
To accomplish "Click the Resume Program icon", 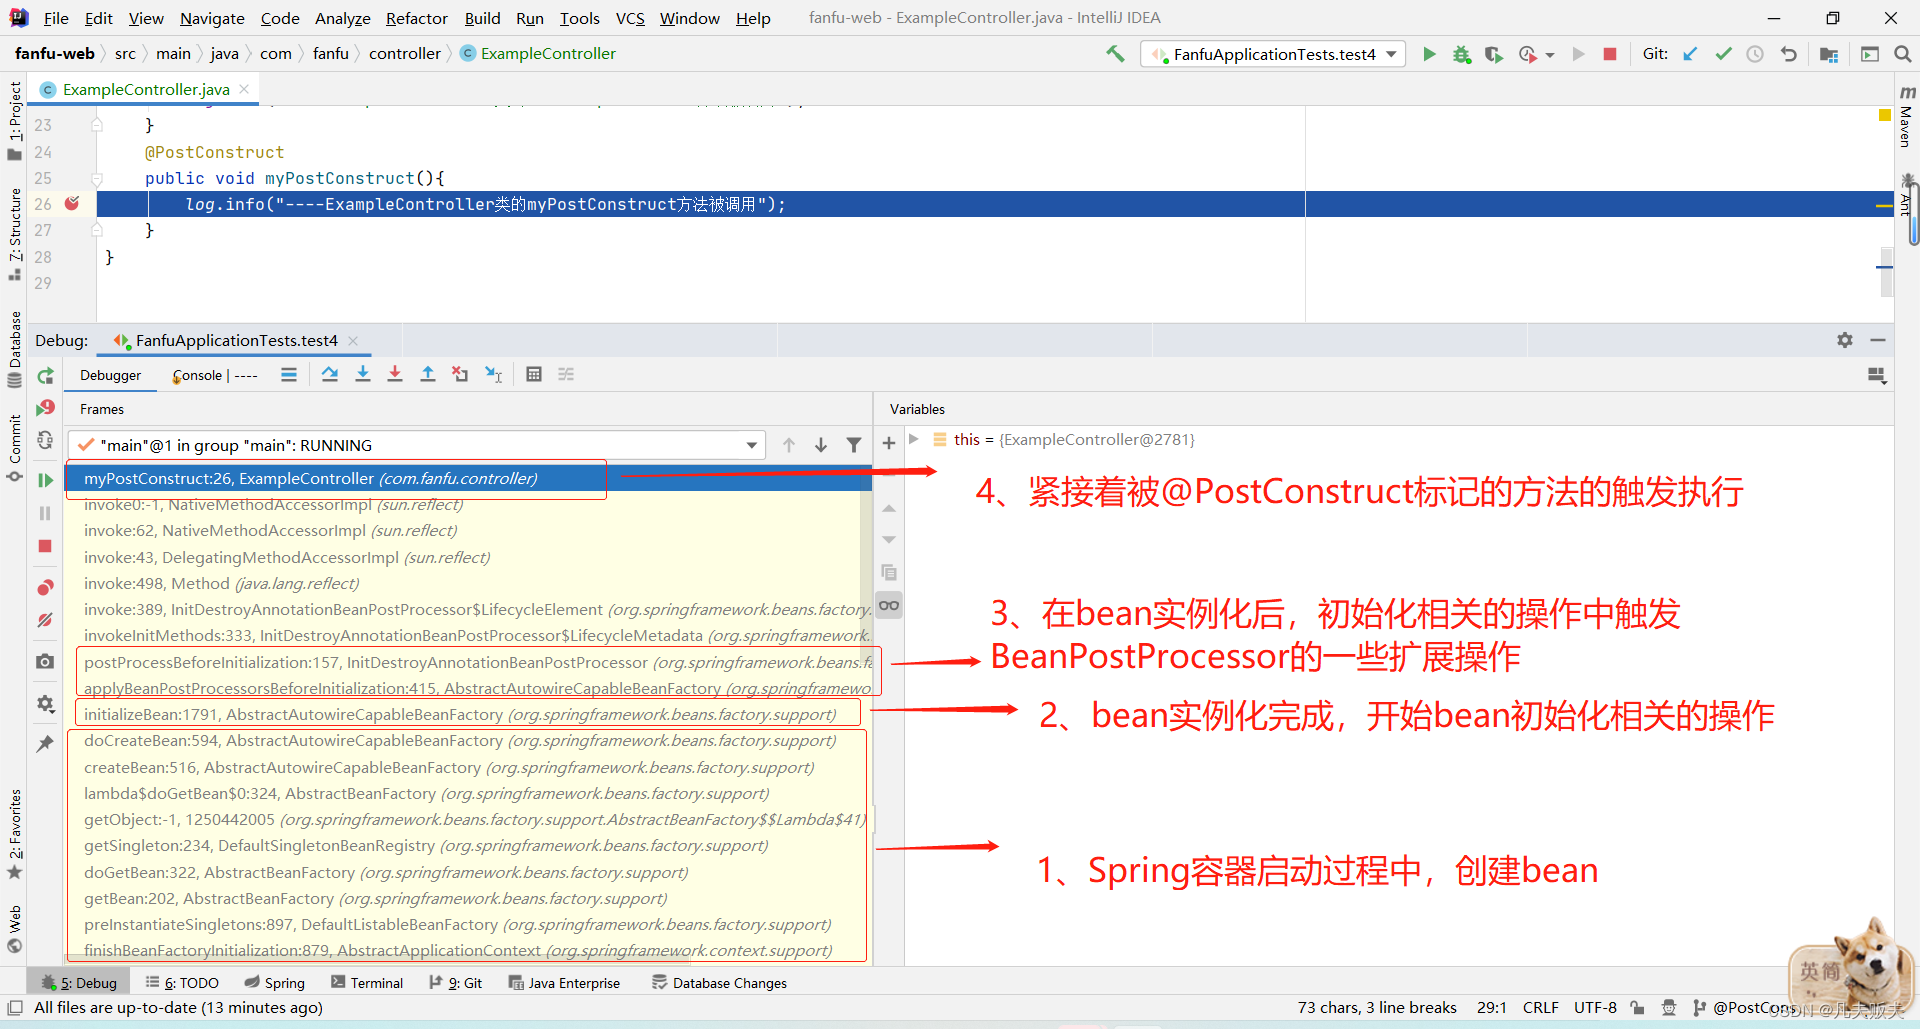I will (45, 480).
